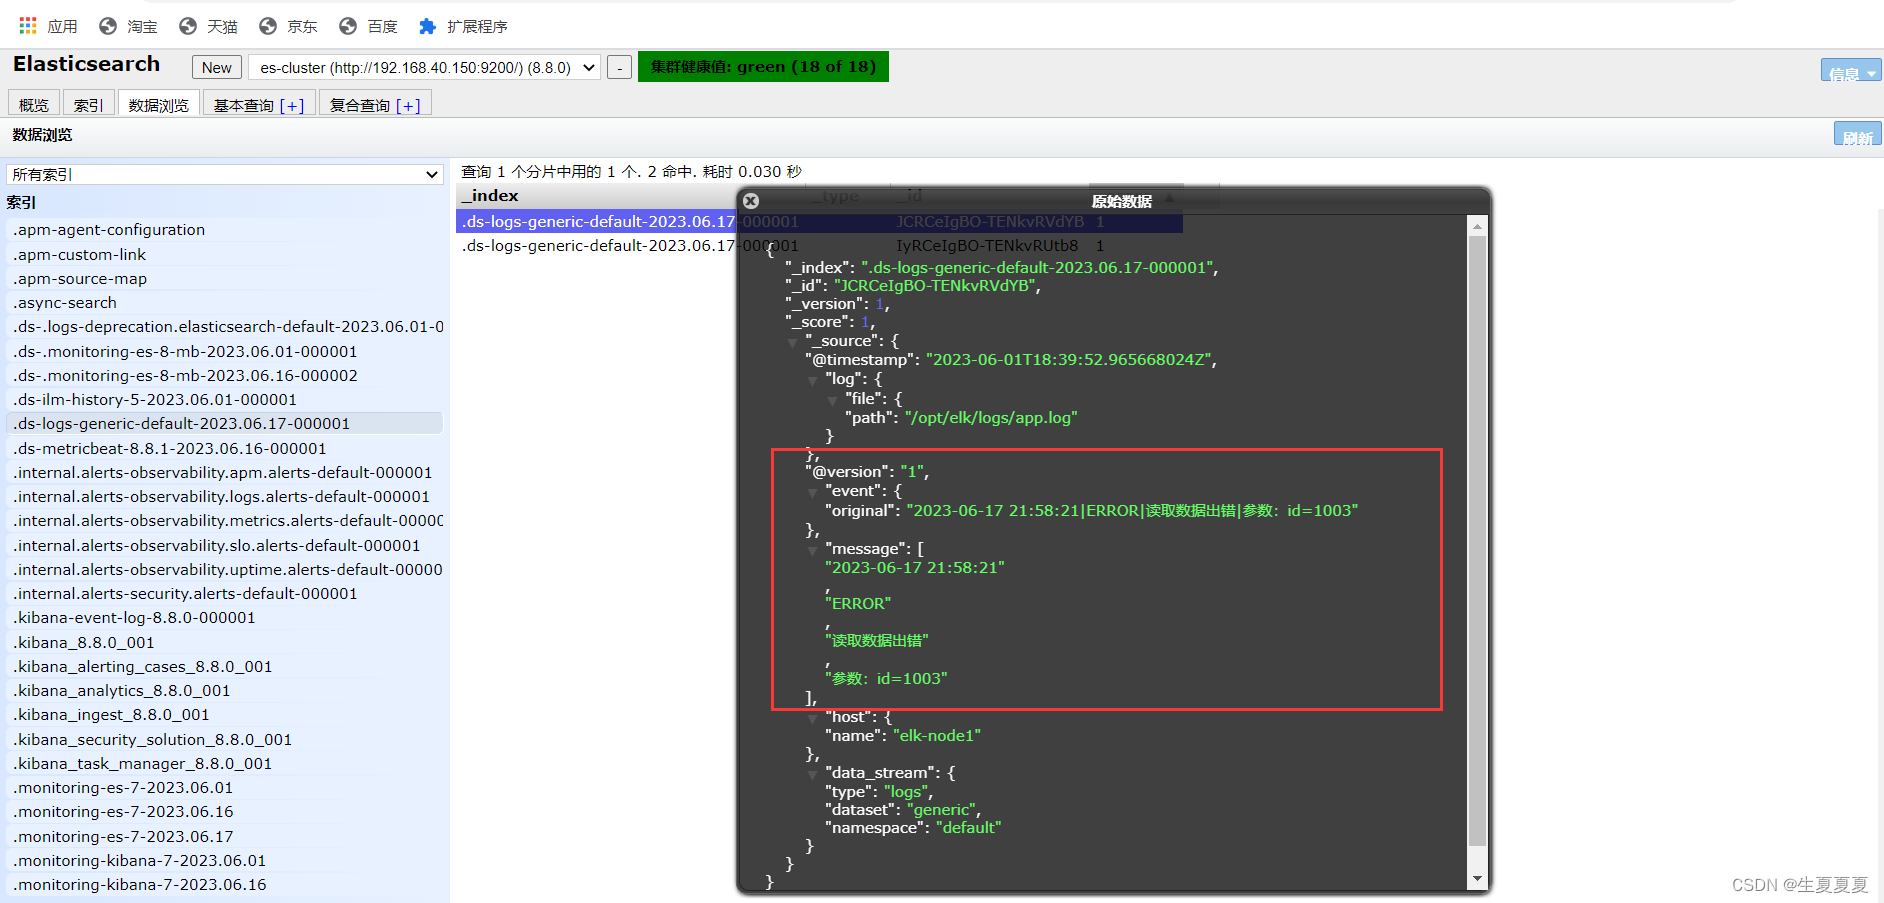Collapse the "message" array node
Image resolution: width=1884 pixels, height=903 pixels.
(x=813, y=550)
